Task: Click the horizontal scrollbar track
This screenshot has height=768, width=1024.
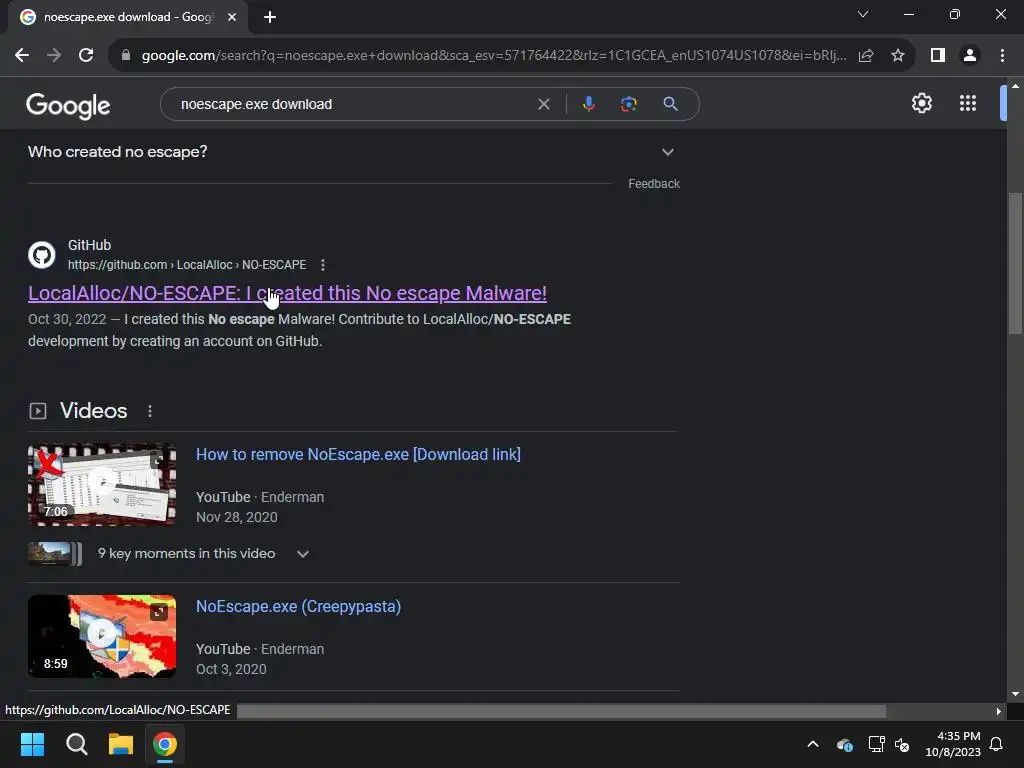Action: click(x=562, y=711)
